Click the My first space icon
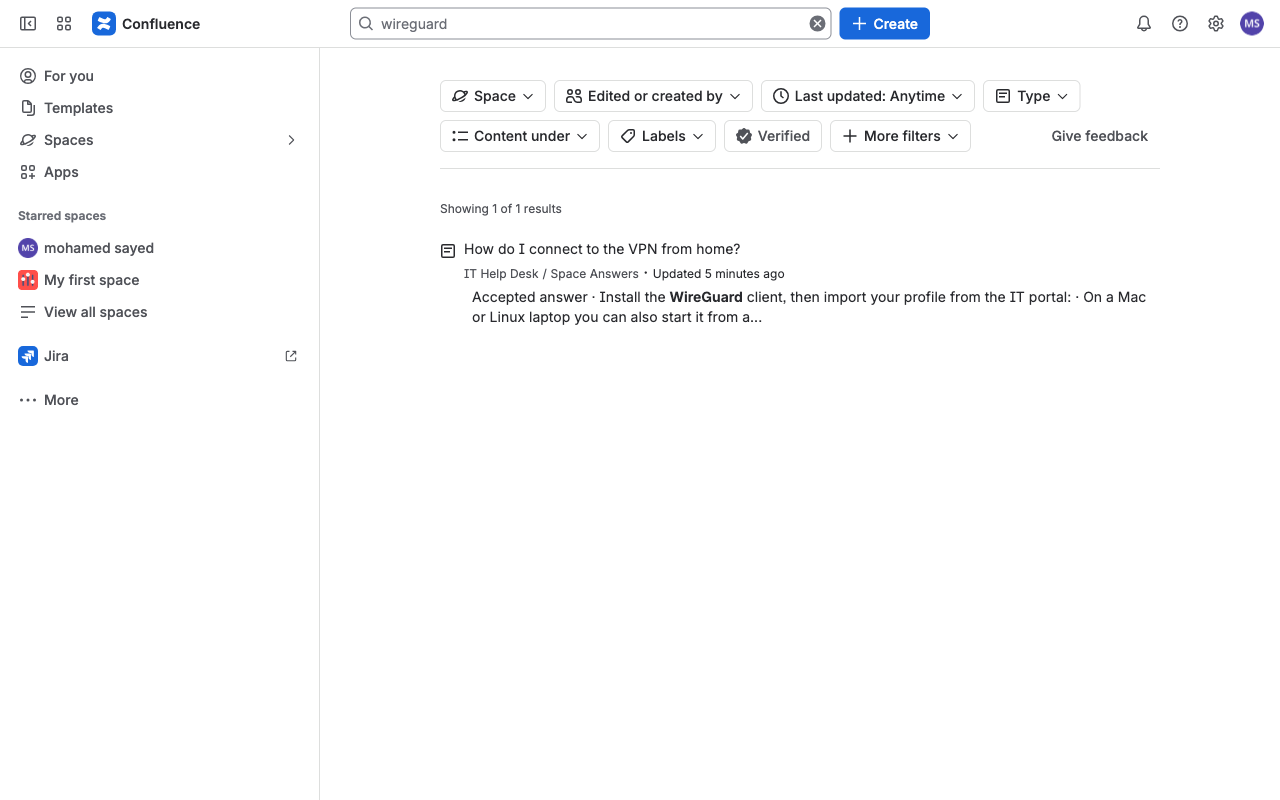Image resolution: width=1280 pixels, height=800 pixels. [x=28, y=280]
